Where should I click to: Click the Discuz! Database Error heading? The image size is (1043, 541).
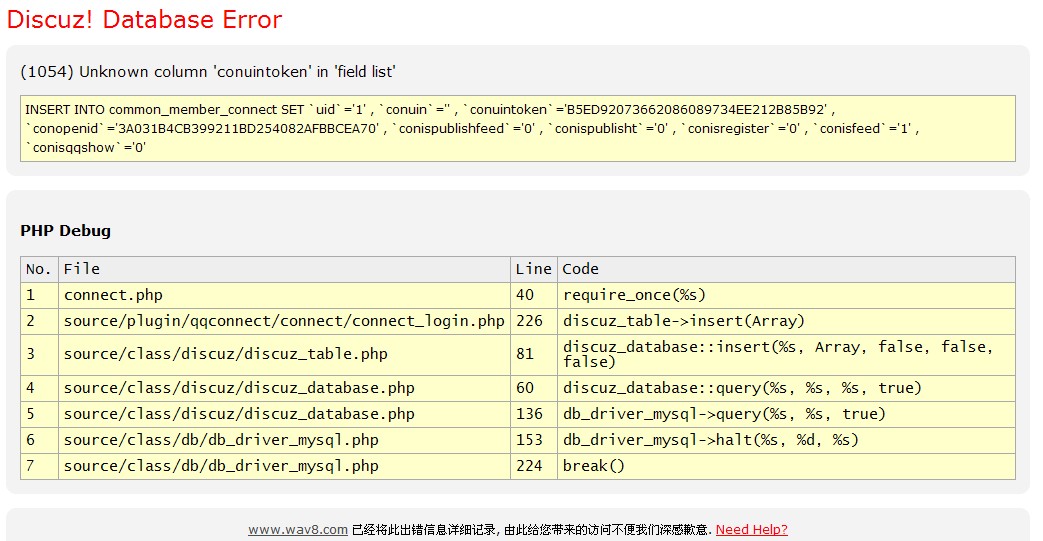click(145, 20)
